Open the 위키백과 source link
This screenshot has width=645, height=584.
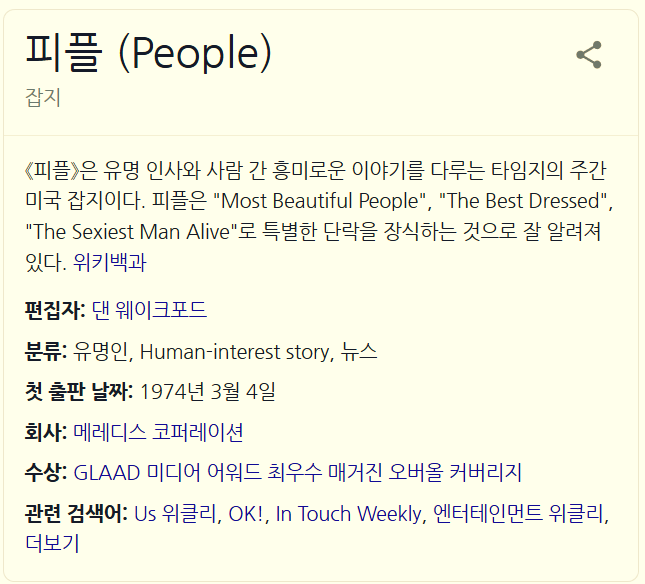[109, 262]
